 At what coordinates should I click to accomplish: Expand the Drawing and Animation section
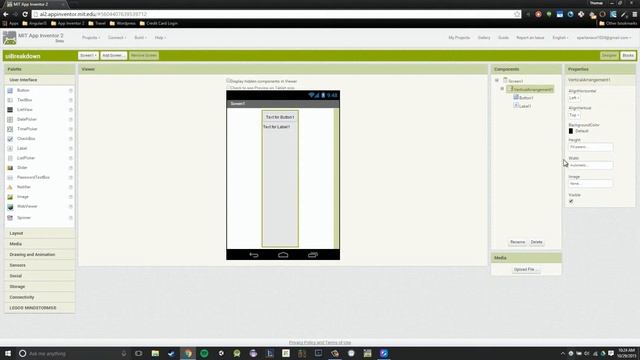tap(40, 254)
